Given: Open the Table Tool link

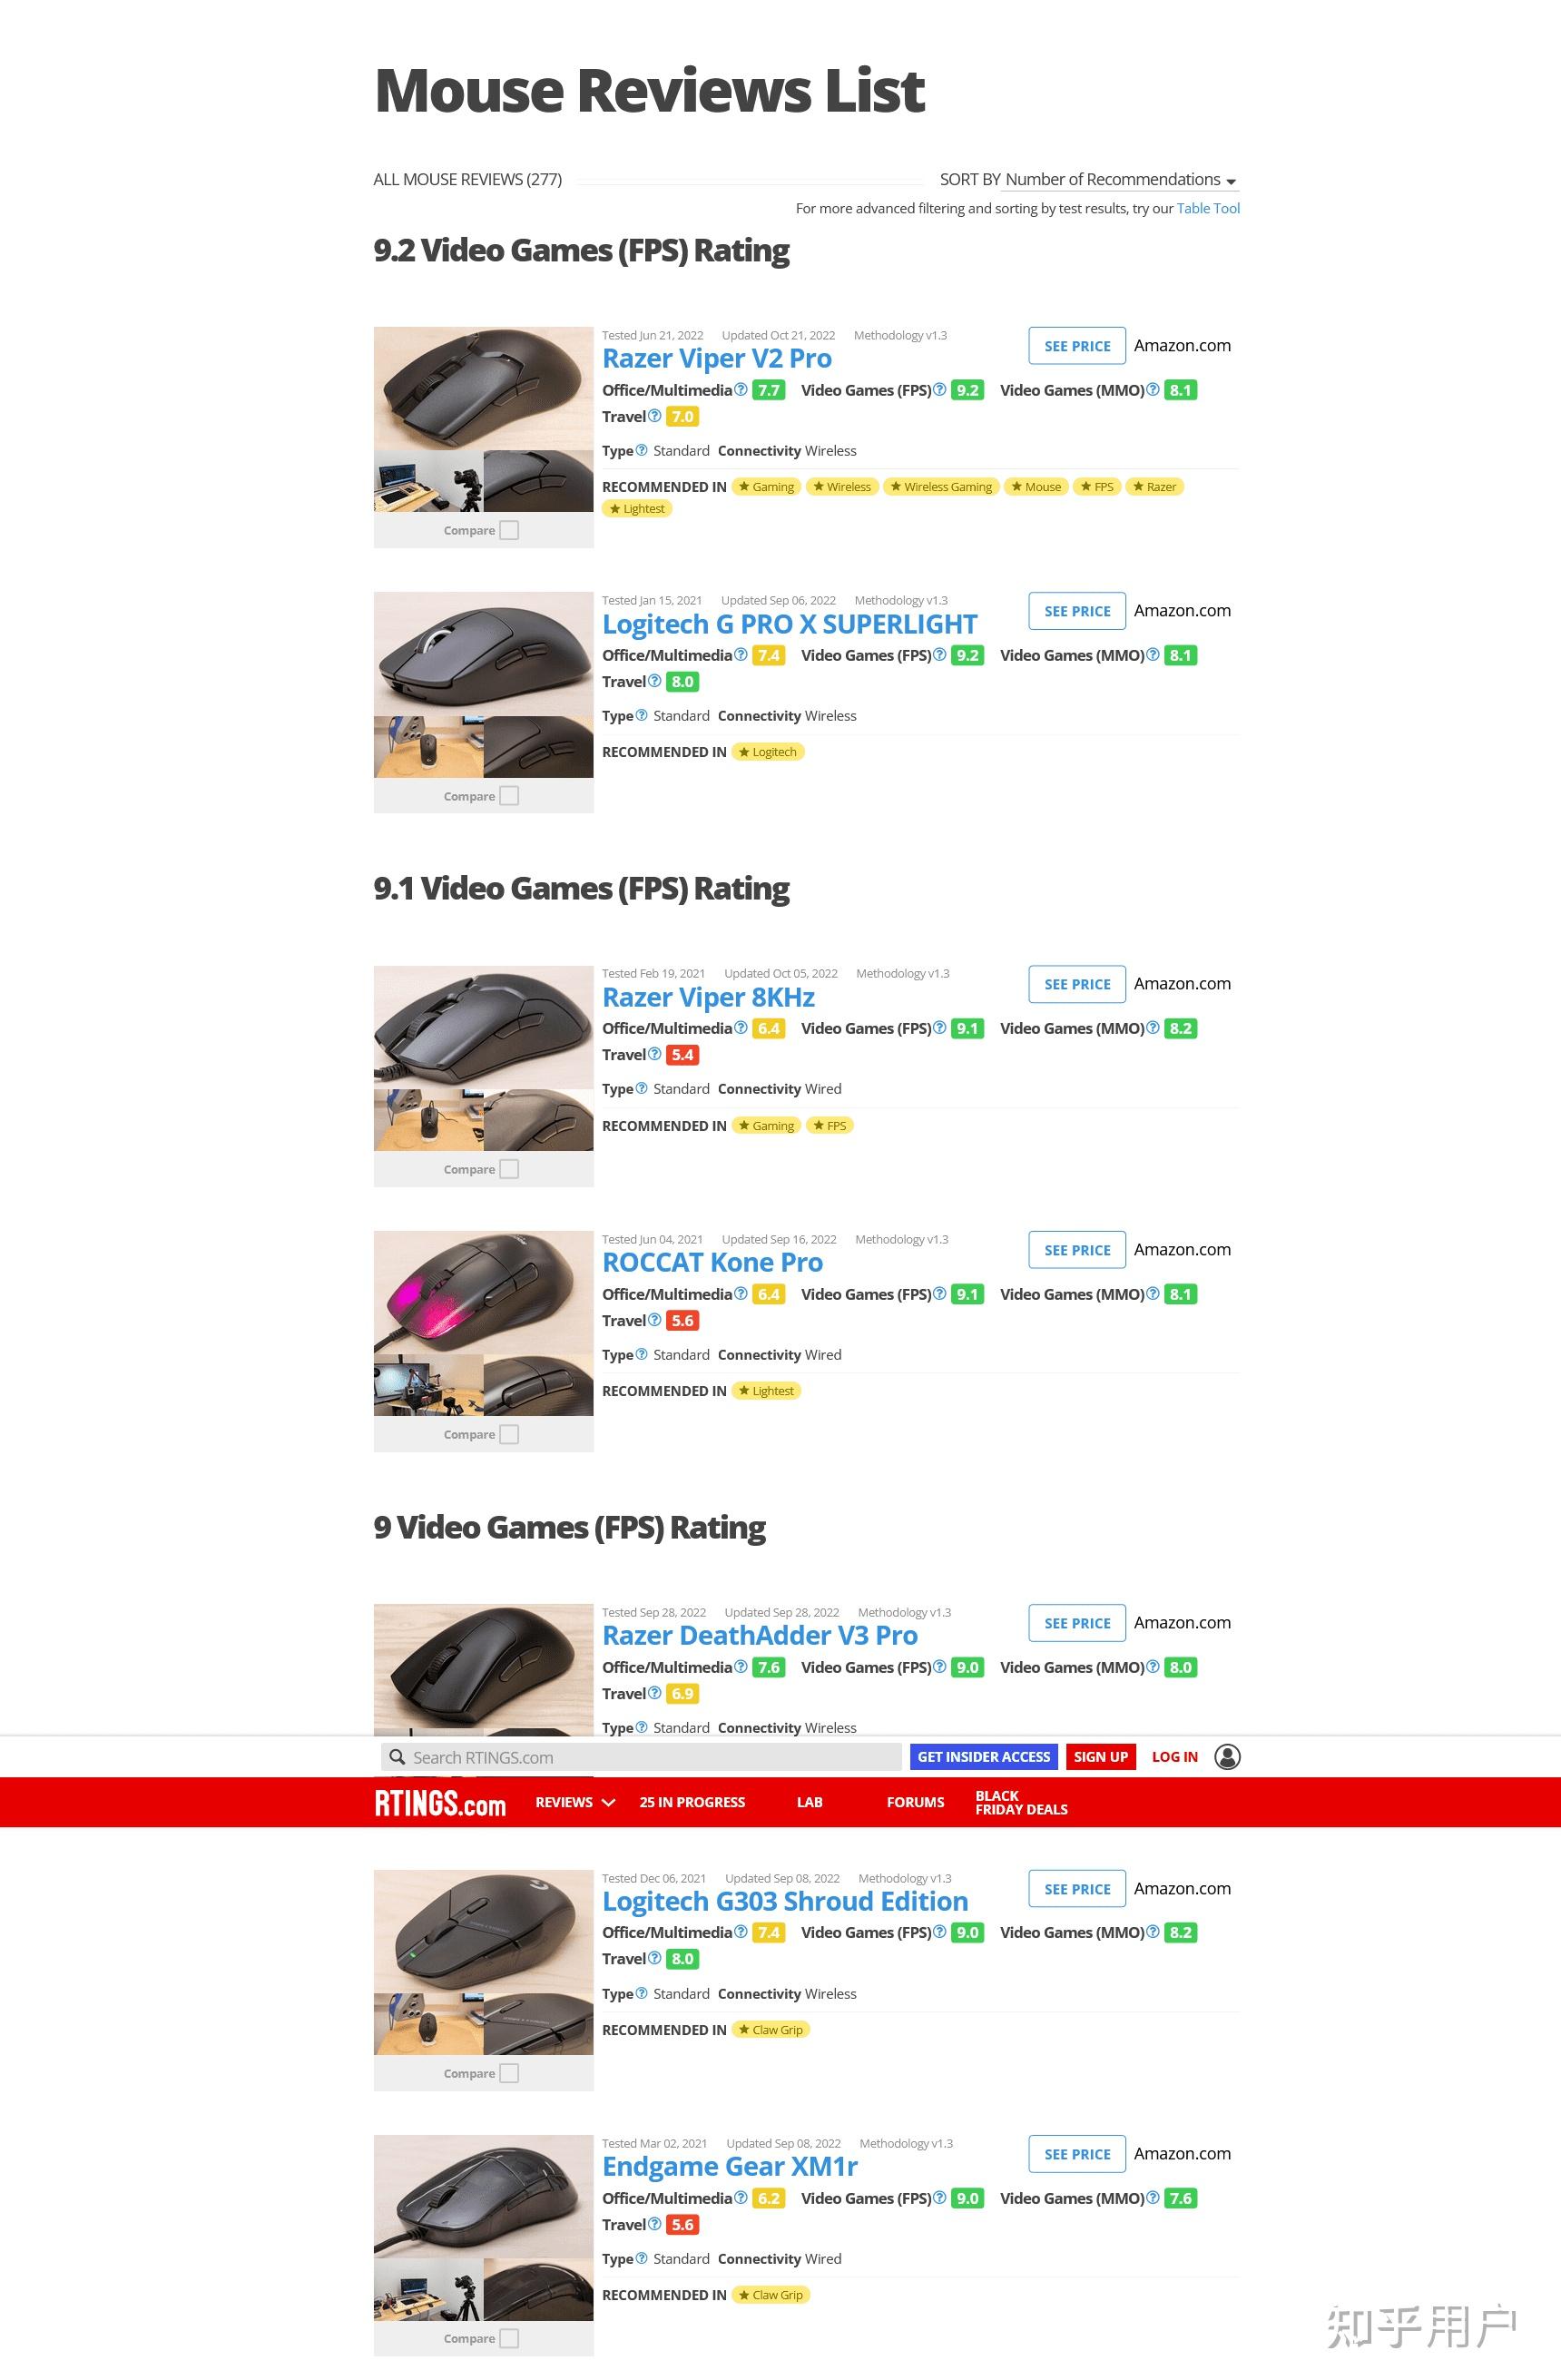Looking at the screenshot, I should pyautogui.click(x=1208, y=208).
